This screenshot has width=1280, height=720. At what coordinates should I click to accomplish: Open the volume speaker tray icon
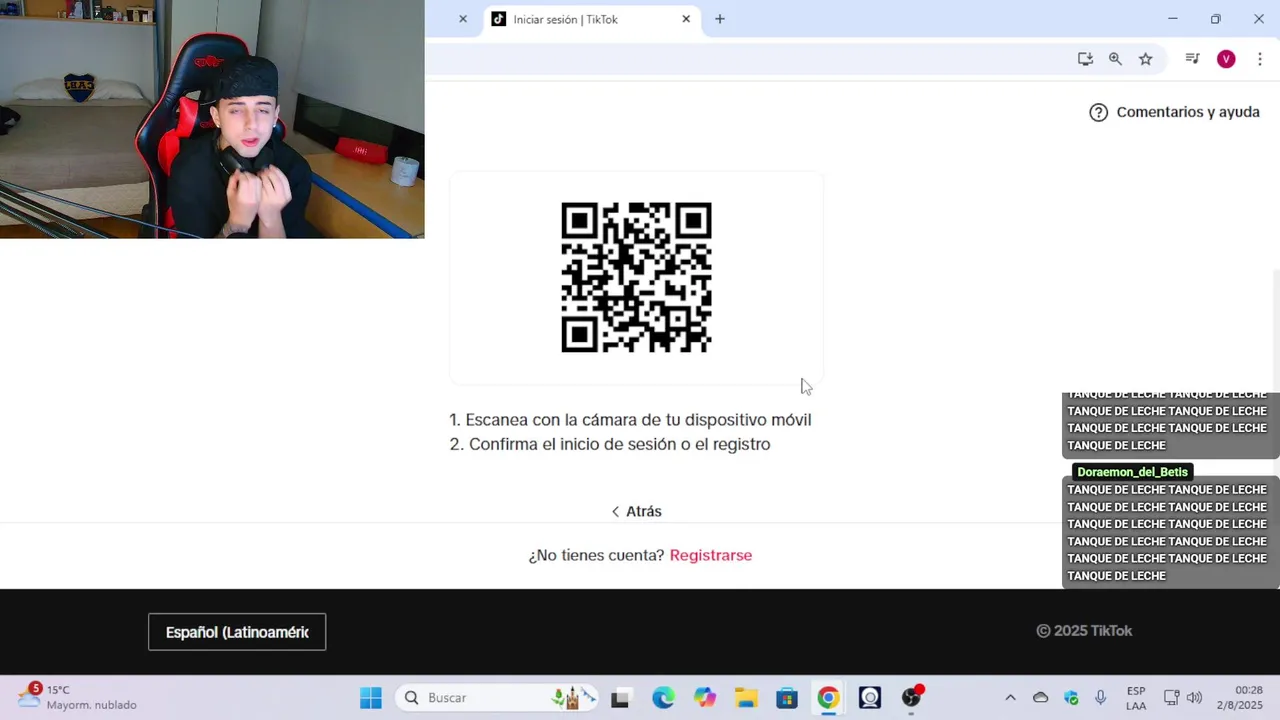1194,698
